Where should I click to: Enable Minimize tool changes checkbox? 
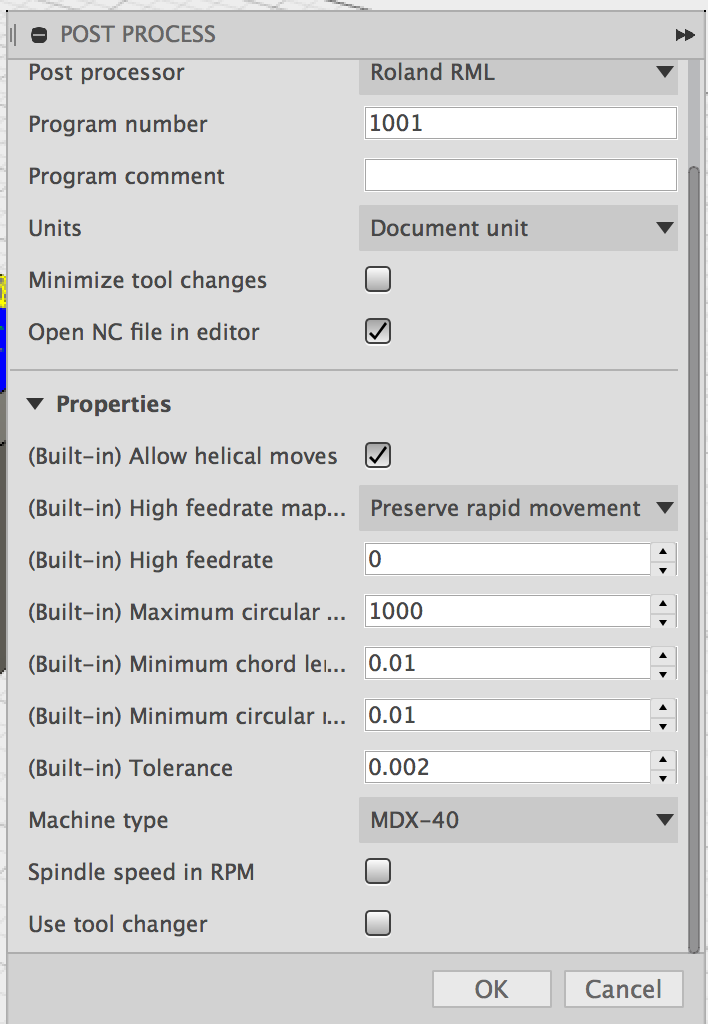point(378,280)
